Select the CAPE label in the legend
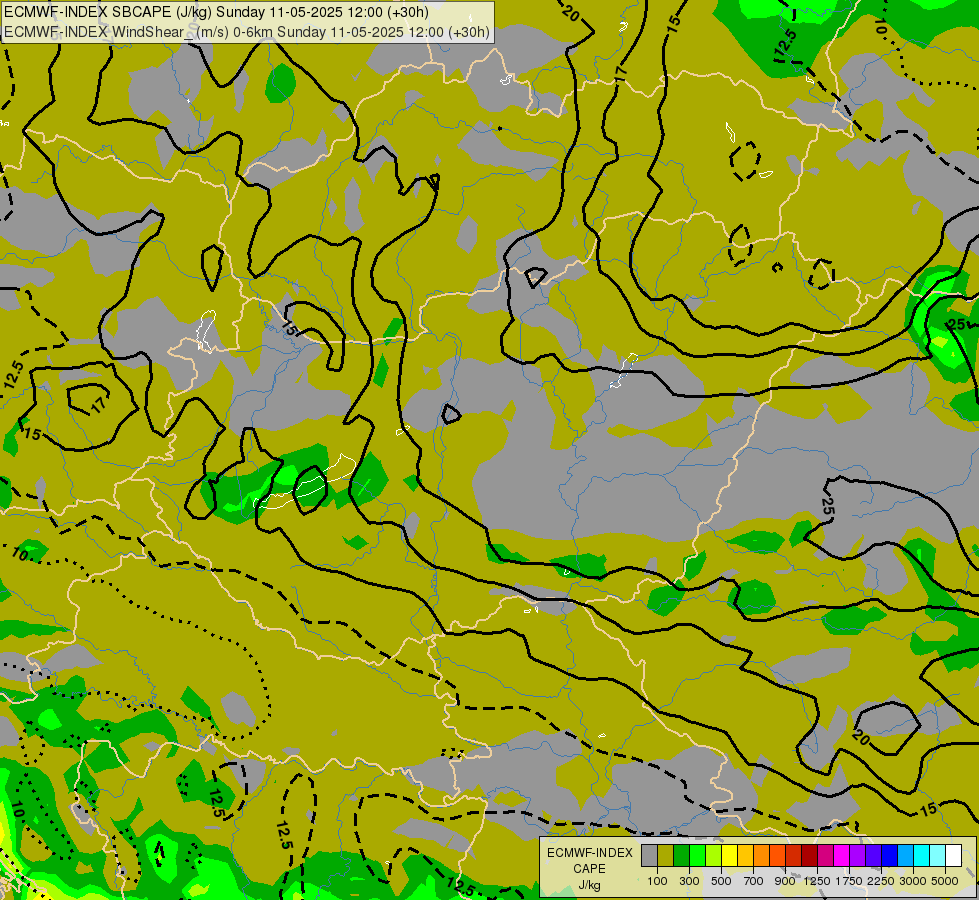The width and height of the screenshot is (979, 900). (x=589, y=869)
